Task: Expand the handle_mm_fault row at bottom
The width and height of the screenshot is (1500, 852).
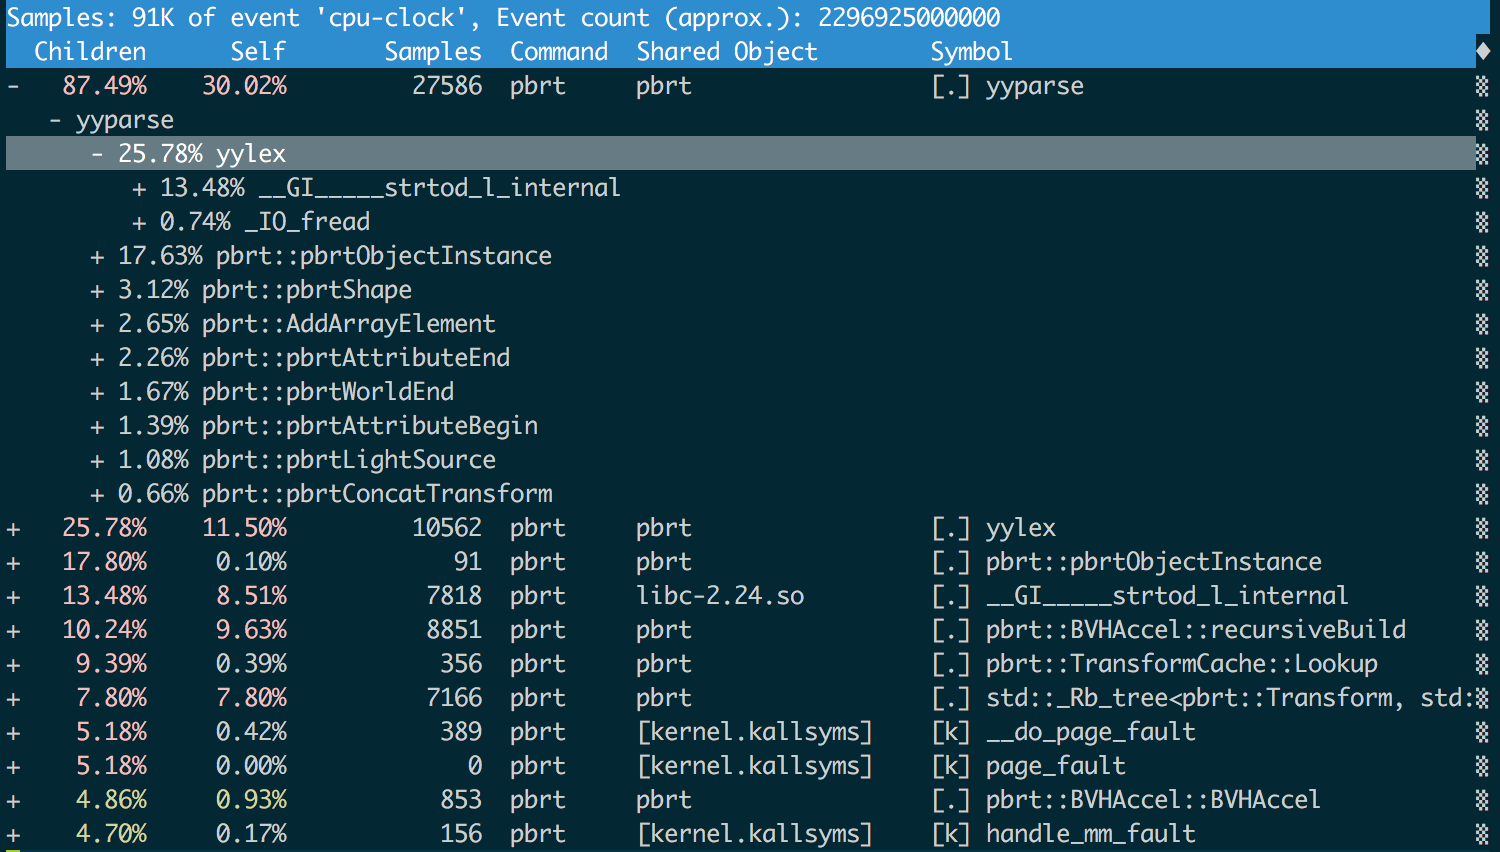Action: tap(13, 834)
